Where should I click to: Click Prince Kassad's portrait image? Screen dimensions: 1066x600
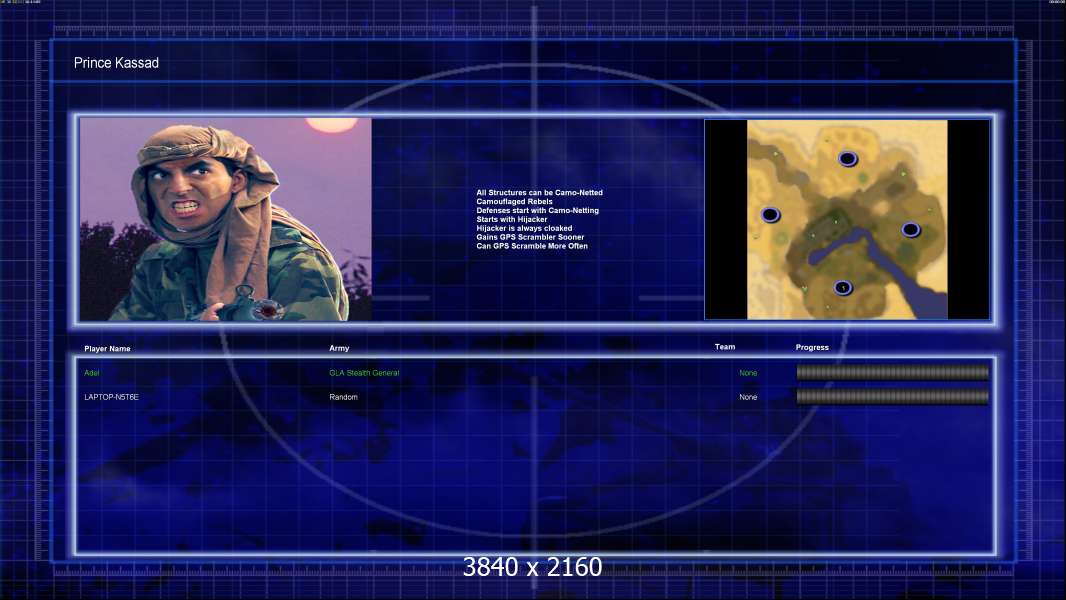226,219
